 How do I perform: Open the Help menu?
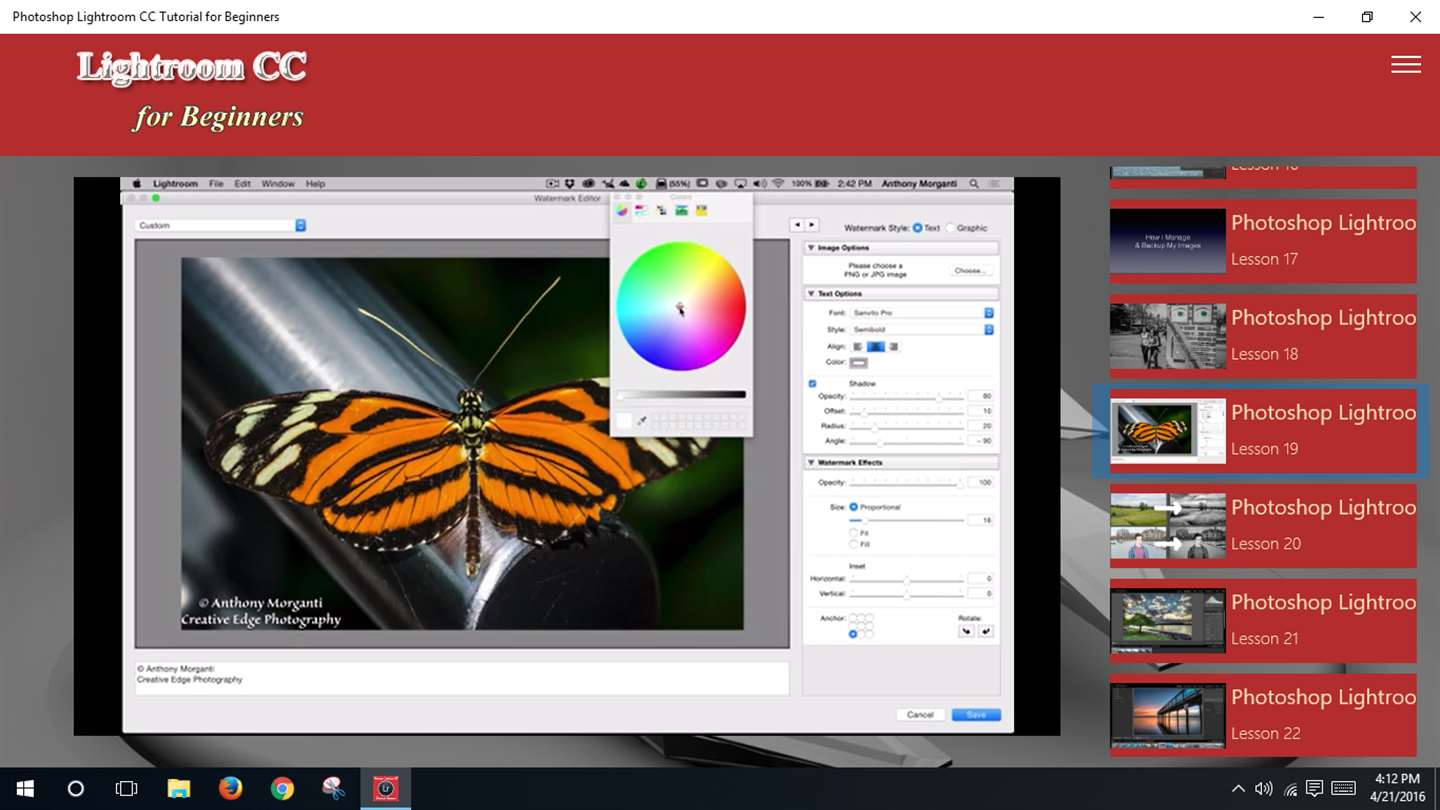[x=315, y=184]
